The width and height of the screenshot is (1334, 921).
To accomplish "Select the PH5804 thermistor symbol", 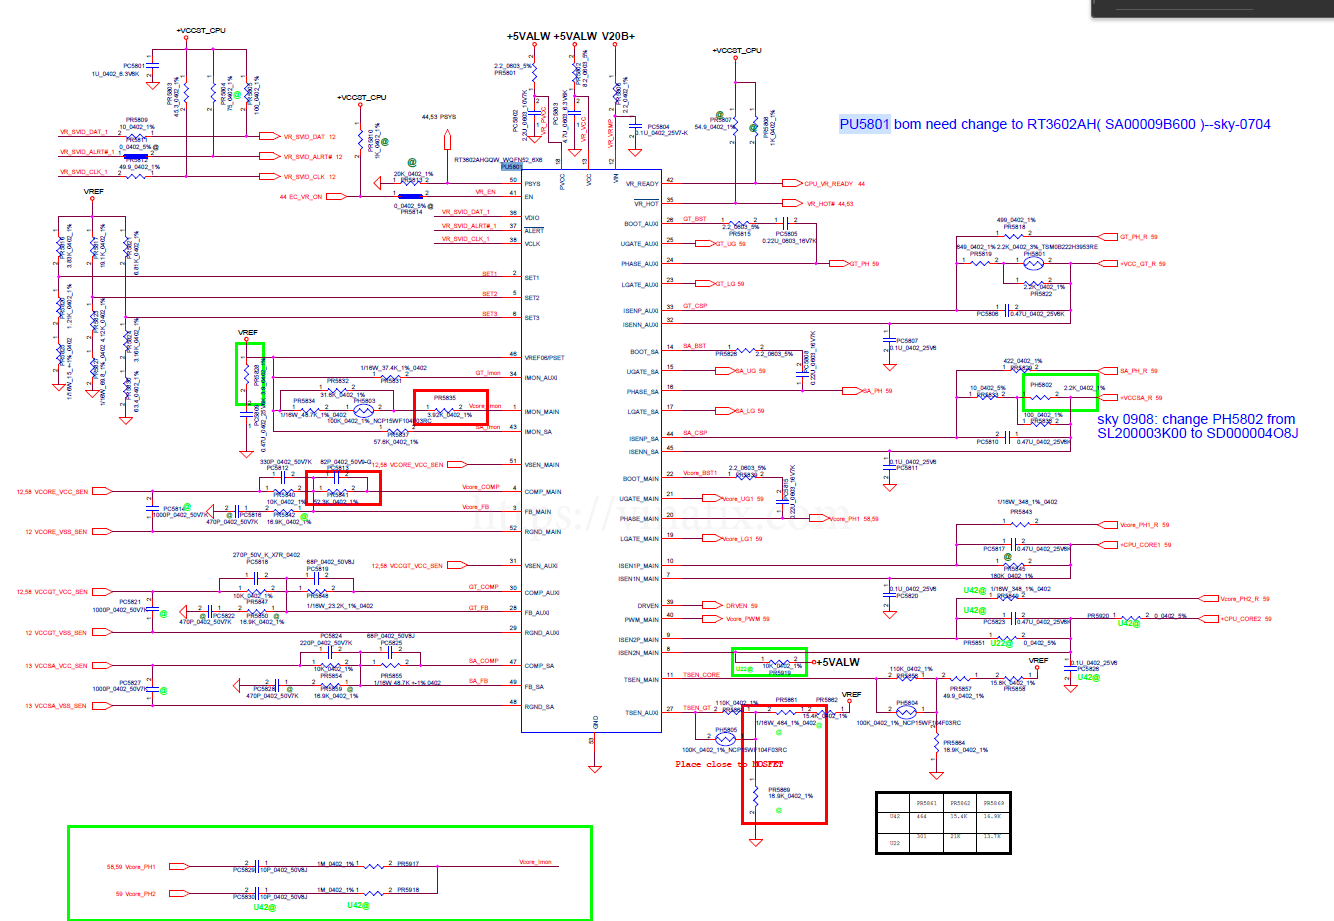I will pyautogui.click(x=906, y=713).
